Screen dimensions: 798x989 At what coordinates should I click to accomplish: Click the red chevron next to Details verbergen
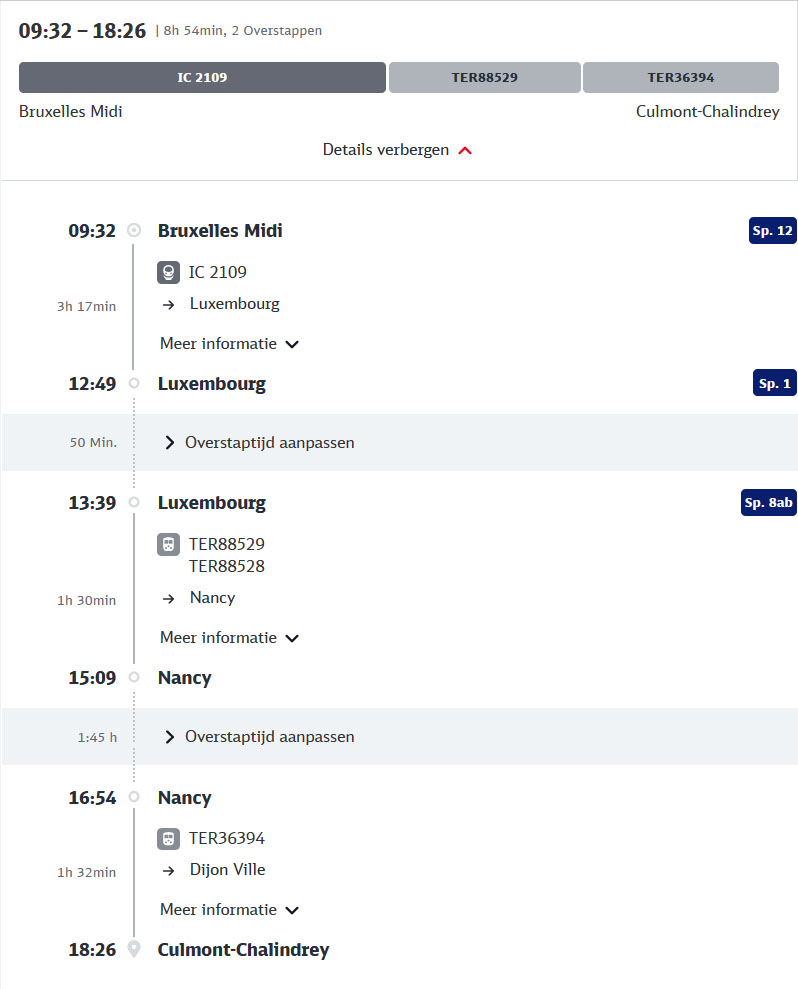pos(465,151)
